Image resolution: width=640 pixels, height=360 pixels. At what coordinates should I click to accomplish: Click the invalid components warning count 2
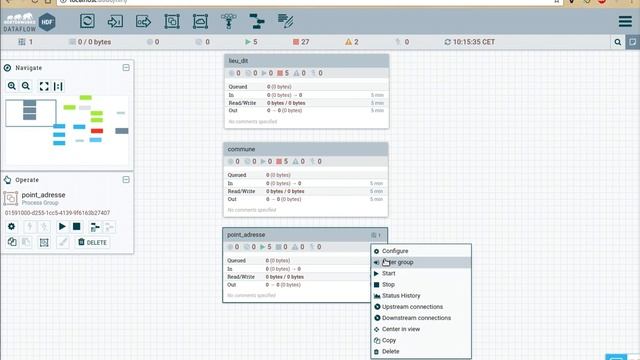tap(351, 42)
